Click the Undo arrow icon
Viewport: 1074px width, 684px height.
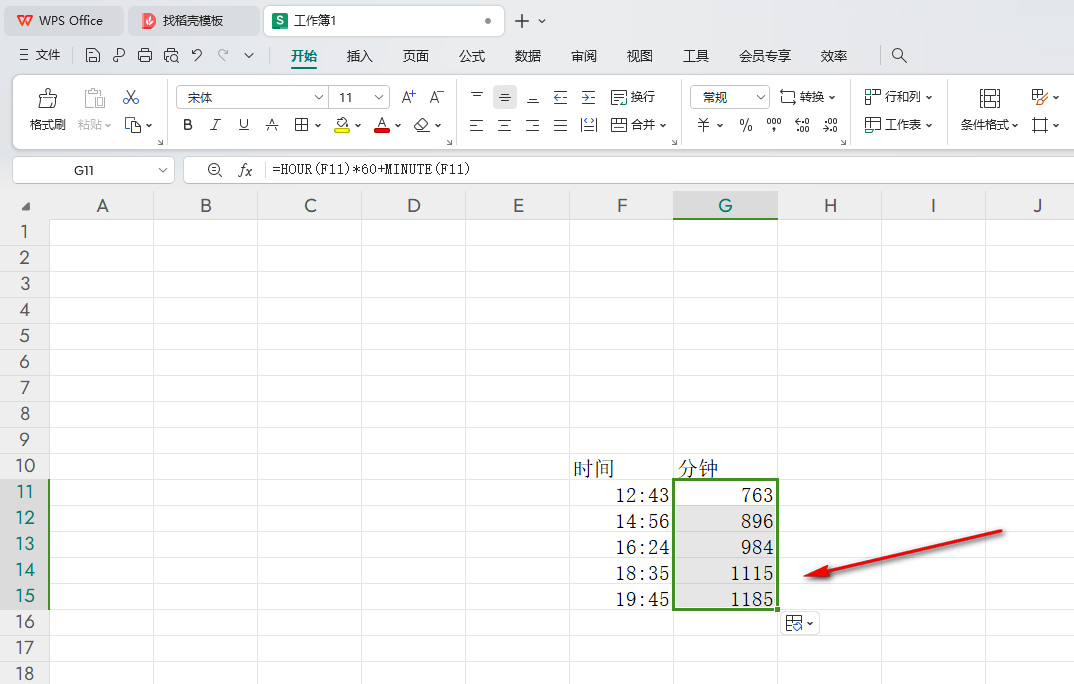tap(197, 56)
